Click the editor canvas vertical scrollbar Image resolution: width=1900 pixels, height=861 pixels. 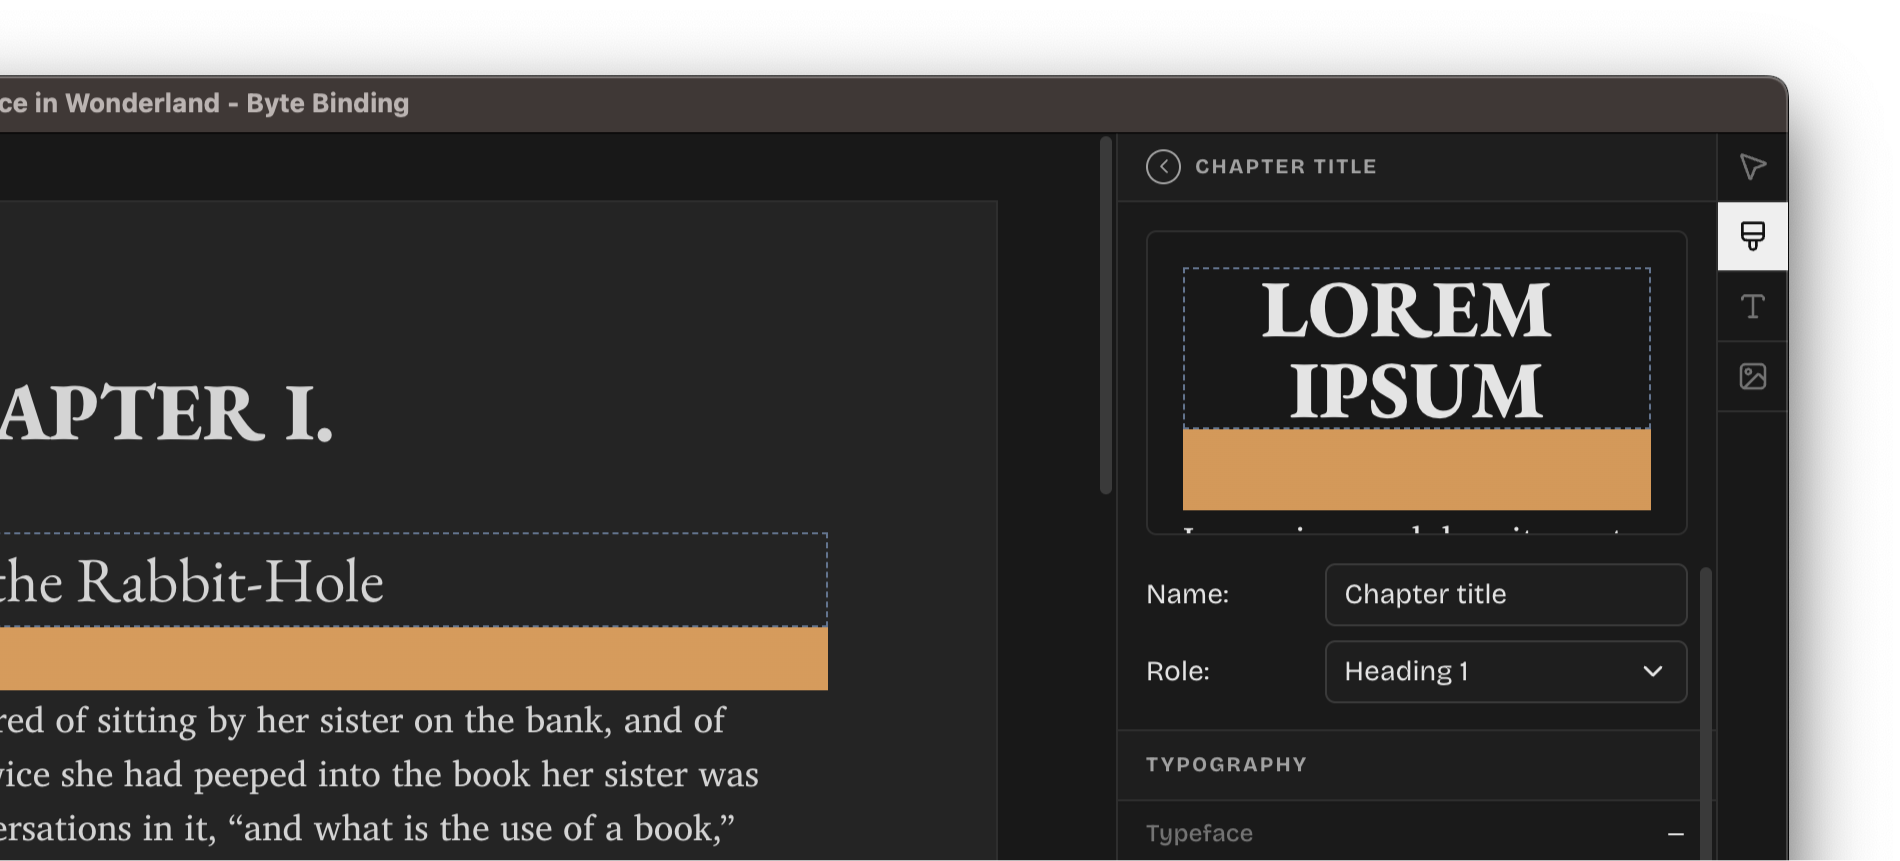click(1106, 315)
